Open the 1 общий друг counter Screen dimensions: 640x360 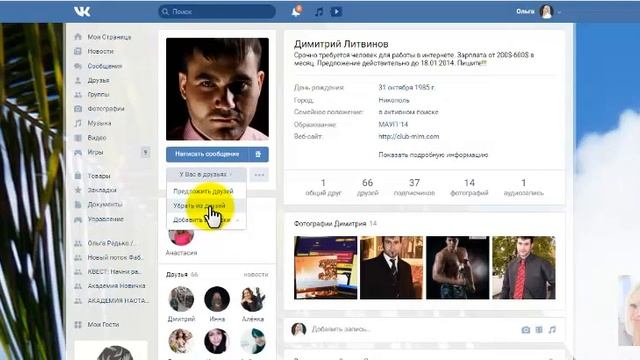(323, 187)
